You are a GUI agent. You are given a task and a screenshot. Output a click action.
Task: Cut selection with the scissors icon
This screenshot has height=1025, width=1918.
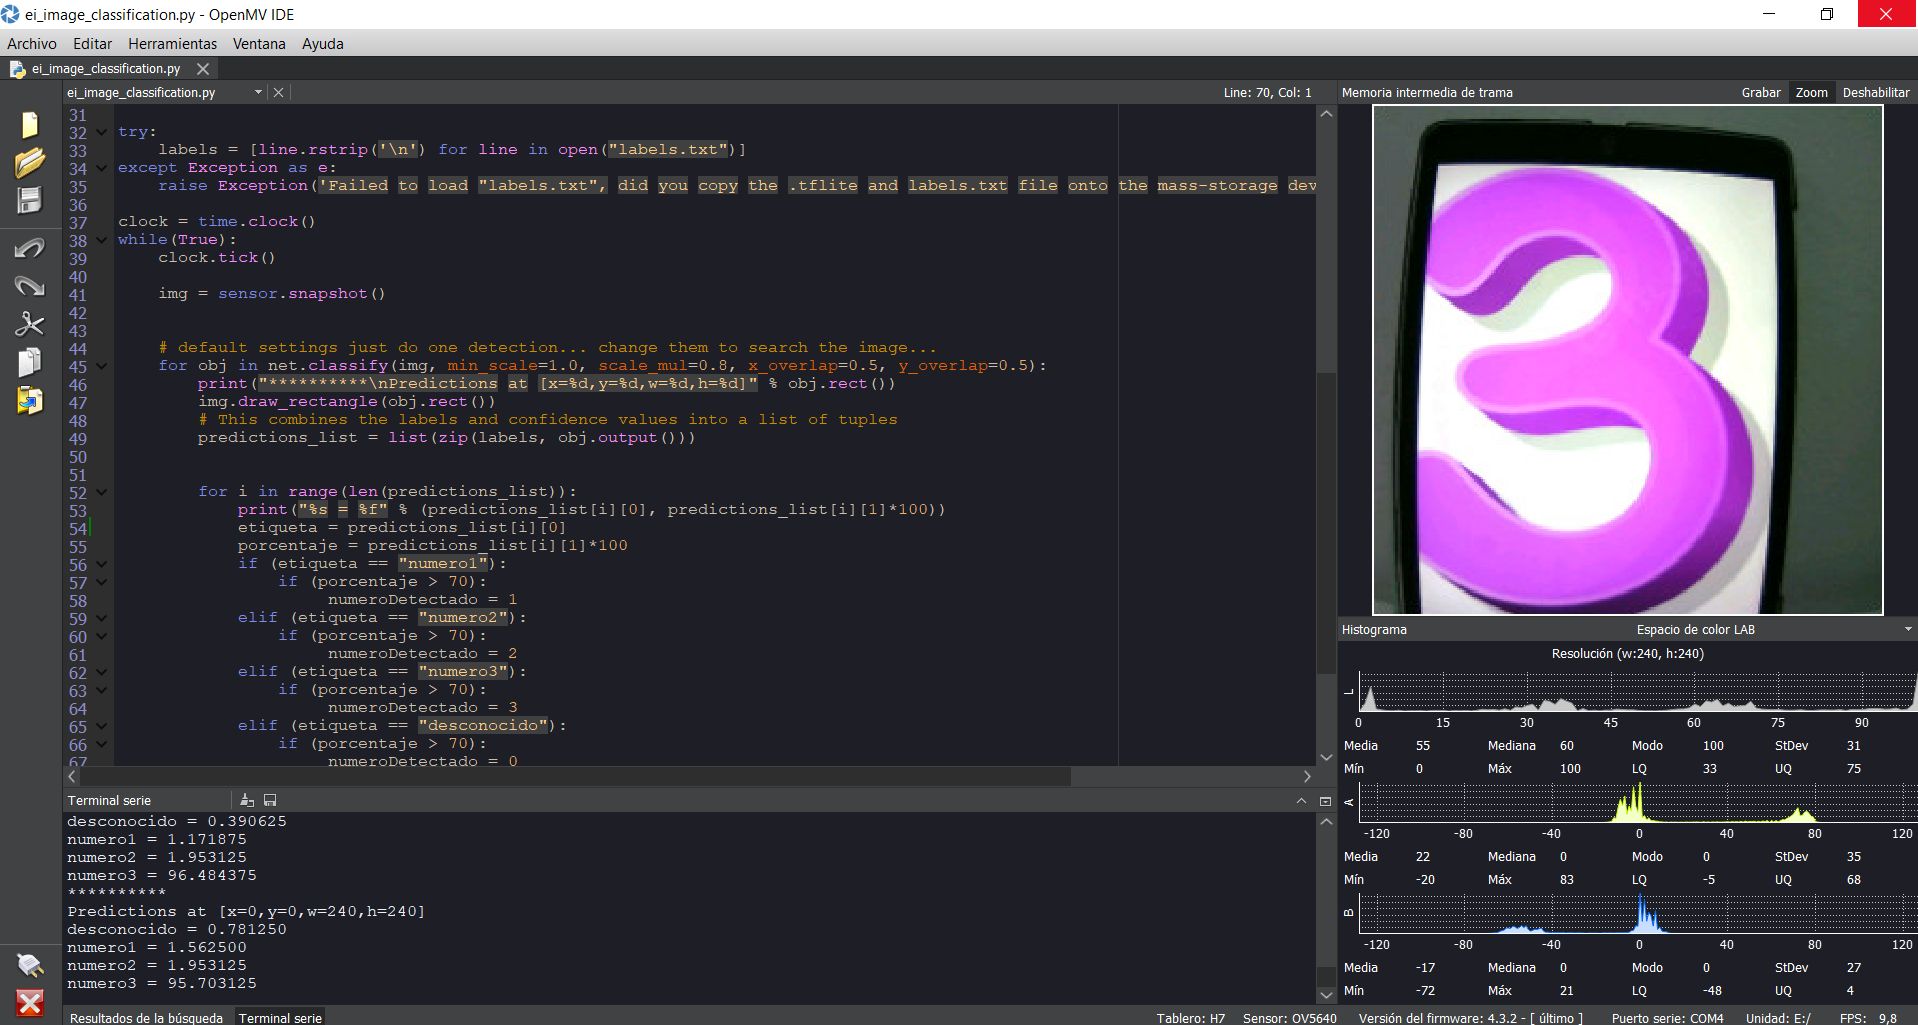click(30, 324)
